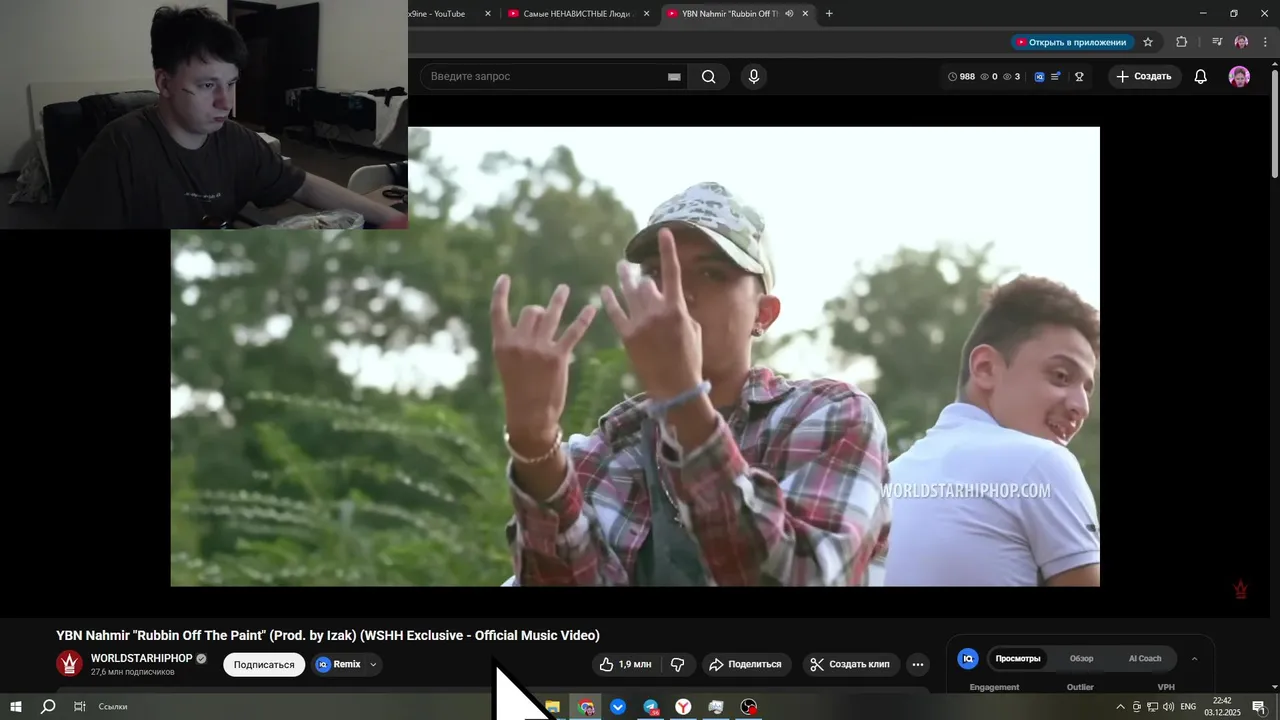Click Открыть в приложении button
The height and width of the screenshot is (720, 1280).
tap(1071, 42)
